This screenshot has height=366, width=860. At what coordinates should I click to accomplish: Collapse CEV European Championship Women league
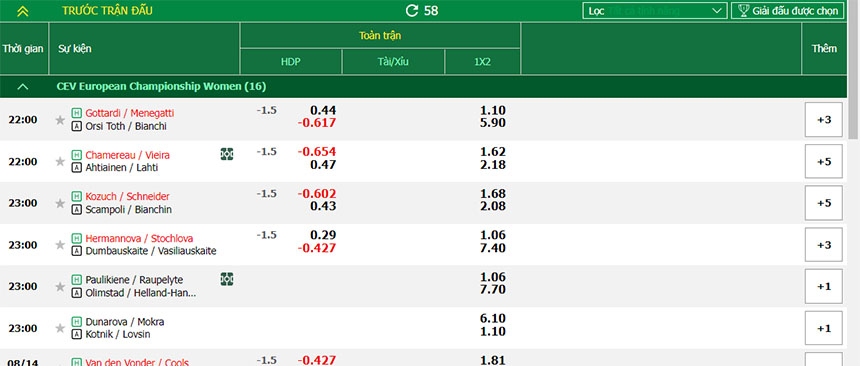pos(22,87)
